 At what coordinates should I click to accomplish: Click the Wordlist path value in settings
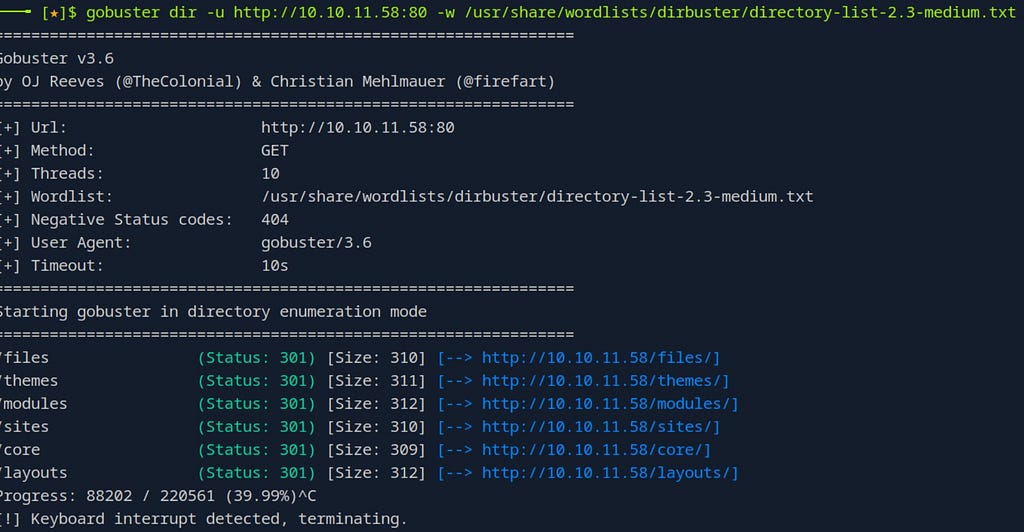point(537,196)
